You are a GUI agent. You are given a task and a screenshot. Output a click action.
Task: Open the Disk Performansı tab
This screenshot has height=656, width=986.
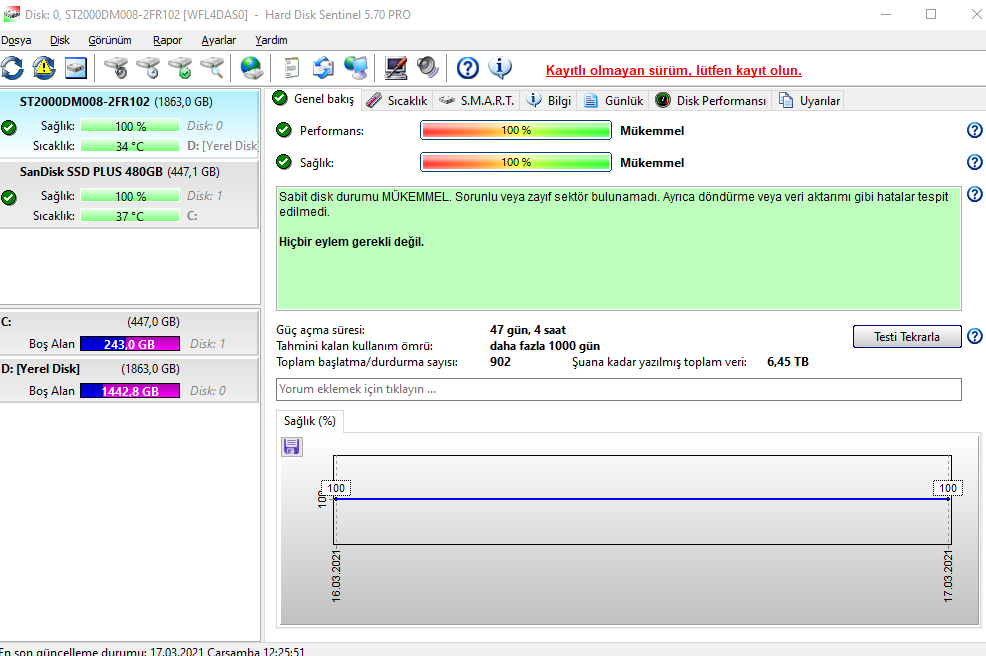[711, 100]
